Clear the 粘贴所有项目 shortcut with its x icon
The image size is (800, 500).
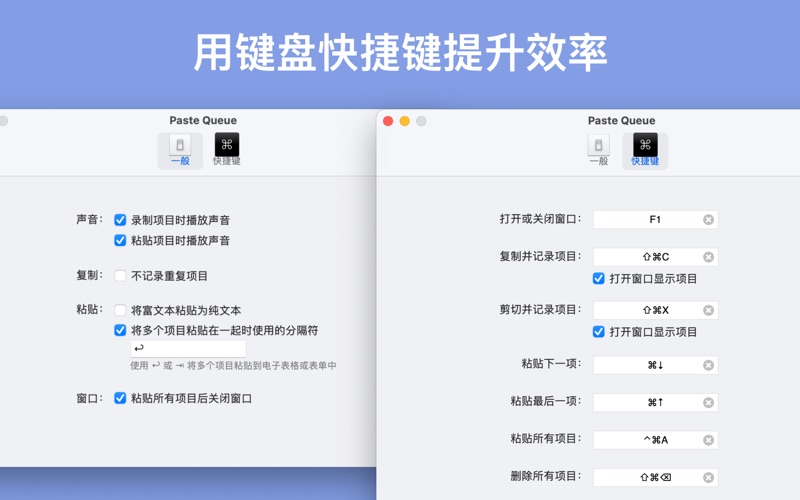pos(708,440)
